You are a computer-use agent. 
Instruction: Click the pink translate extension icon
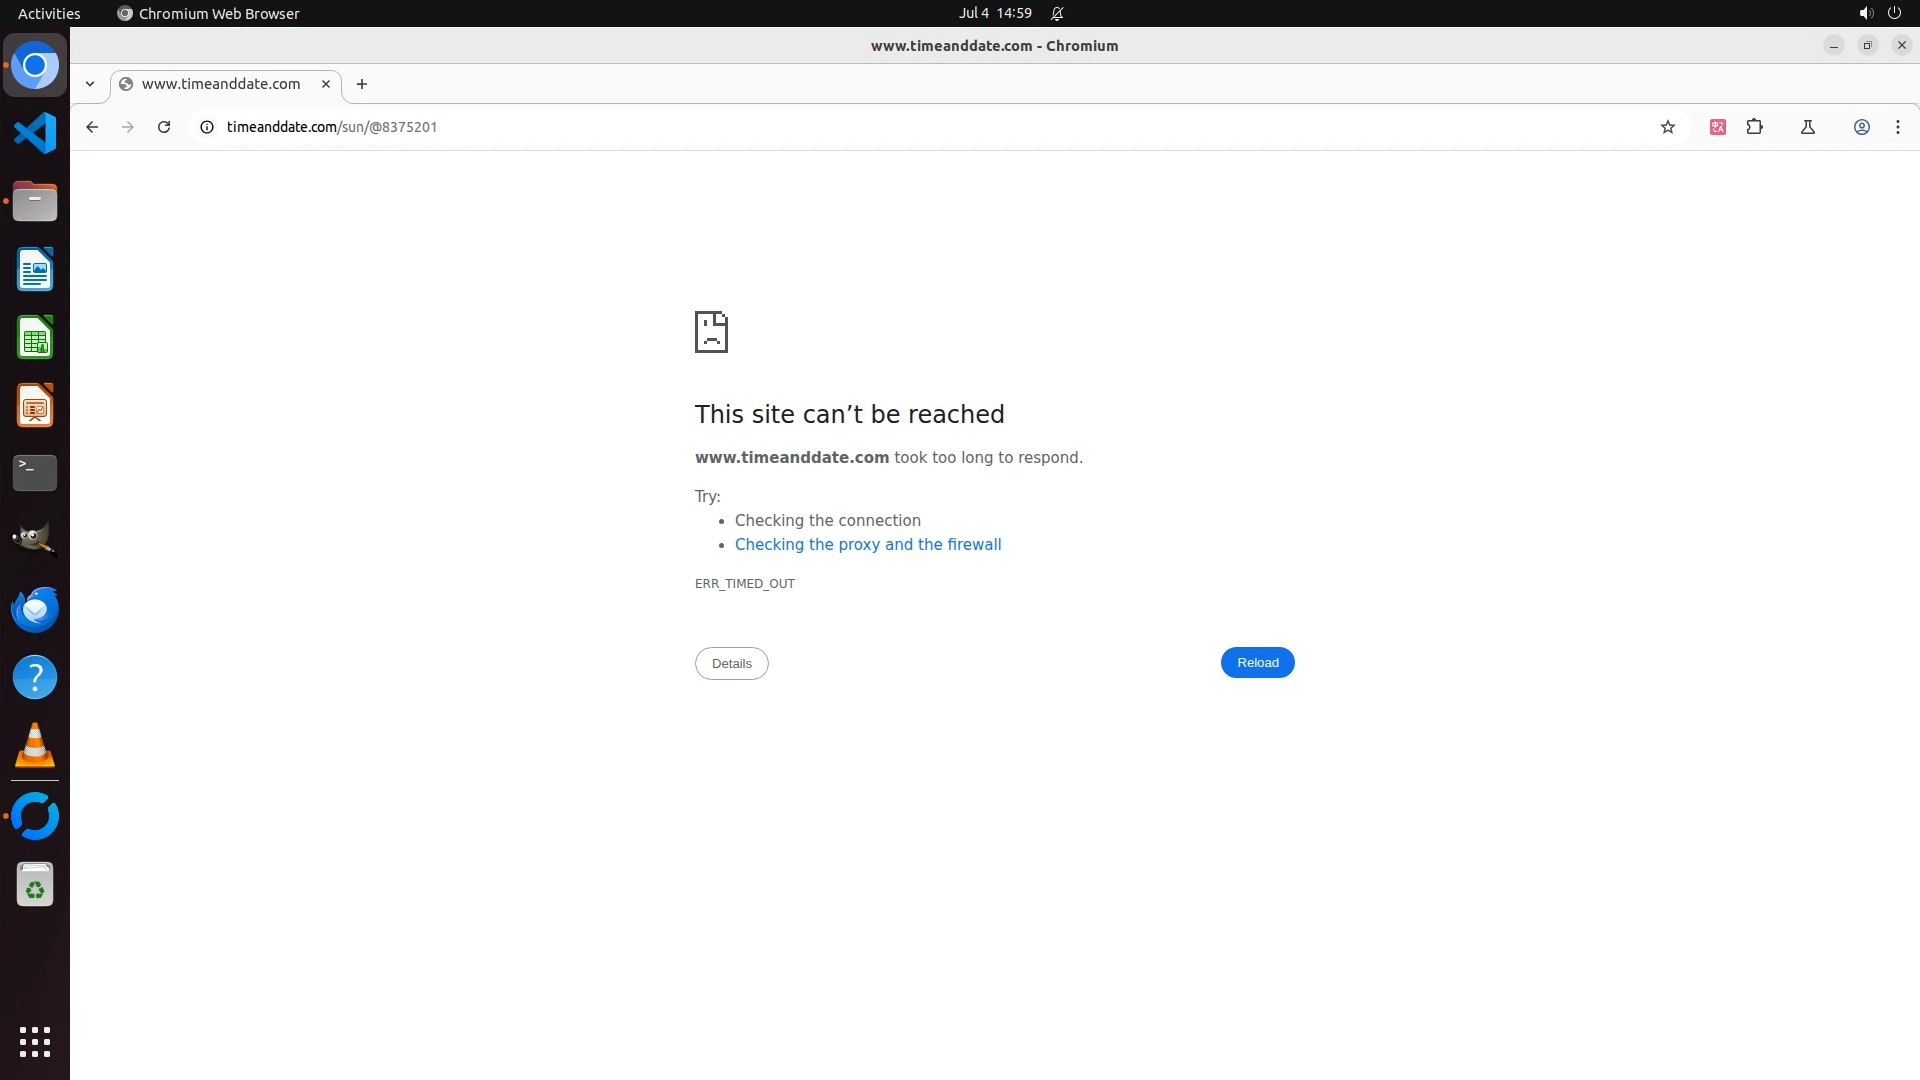(x=1717, y=127)
